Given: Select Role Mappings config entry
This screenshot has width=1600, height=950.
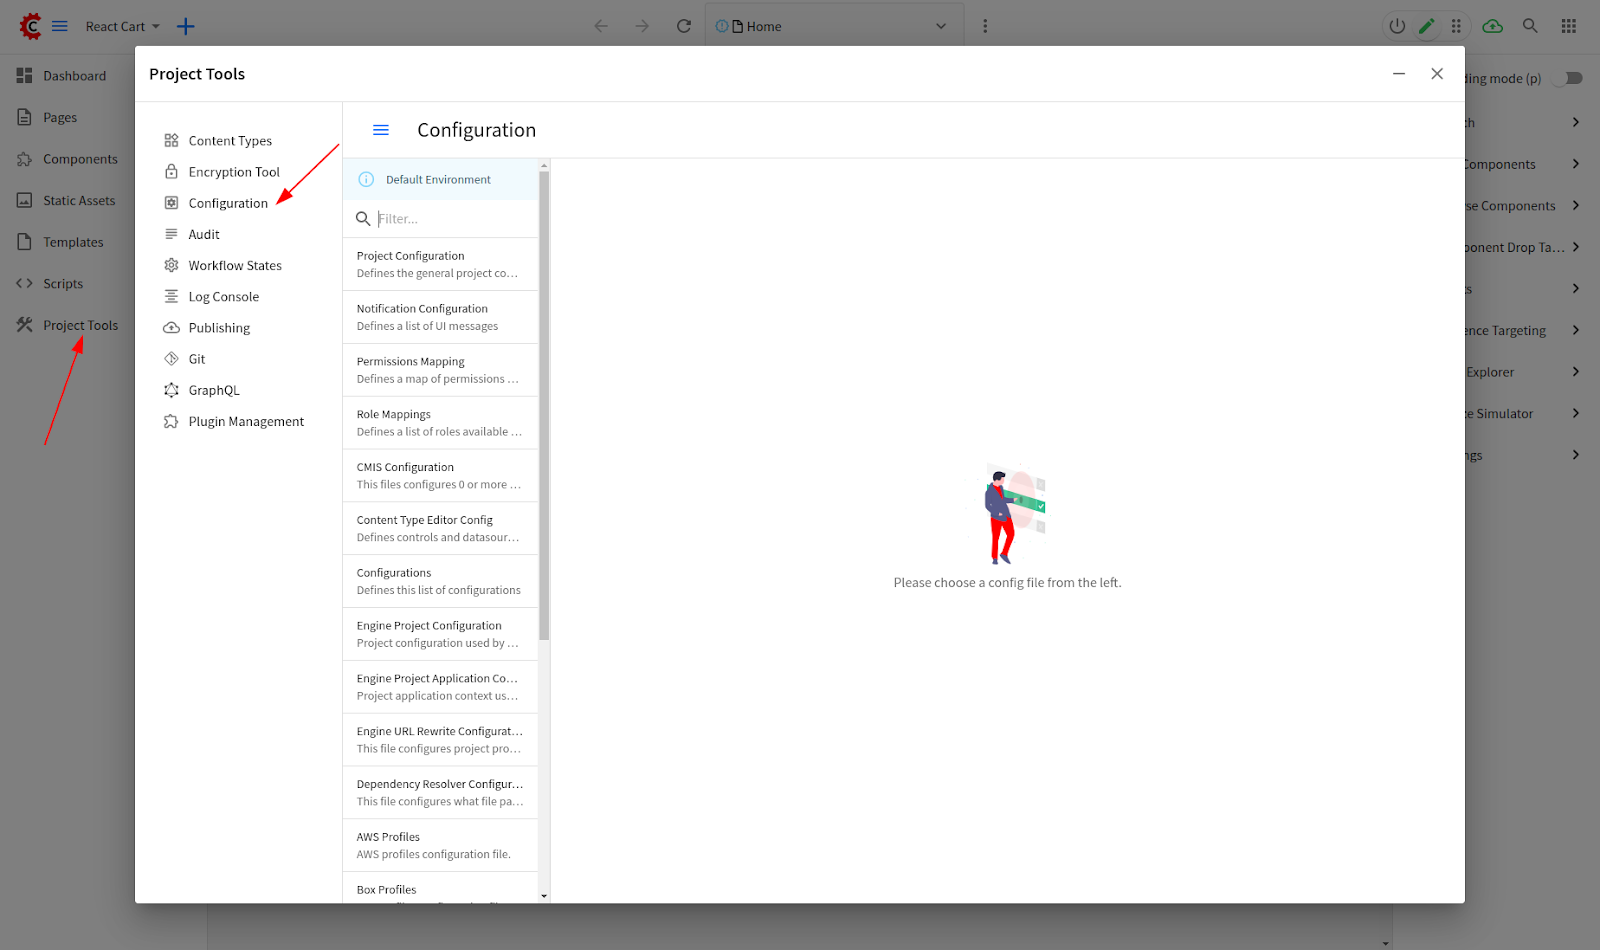Looking at the screenshot, I should point(440,423).
